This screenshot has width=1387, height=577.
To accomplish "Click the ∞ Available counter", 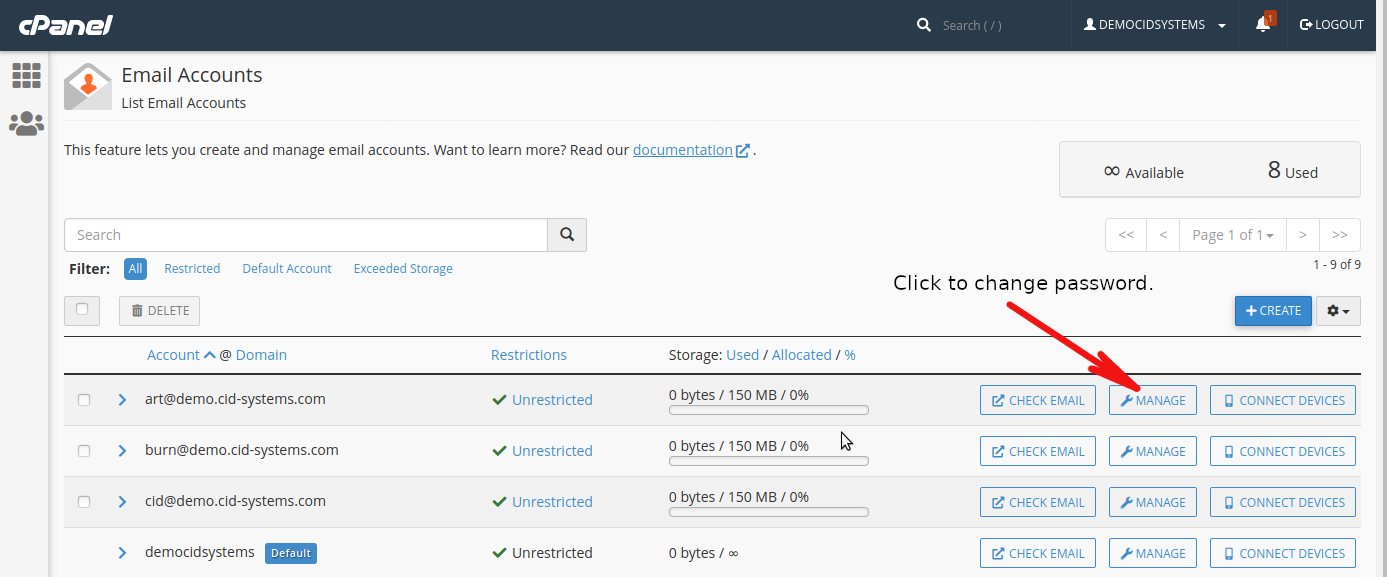I will [1143, 172].
